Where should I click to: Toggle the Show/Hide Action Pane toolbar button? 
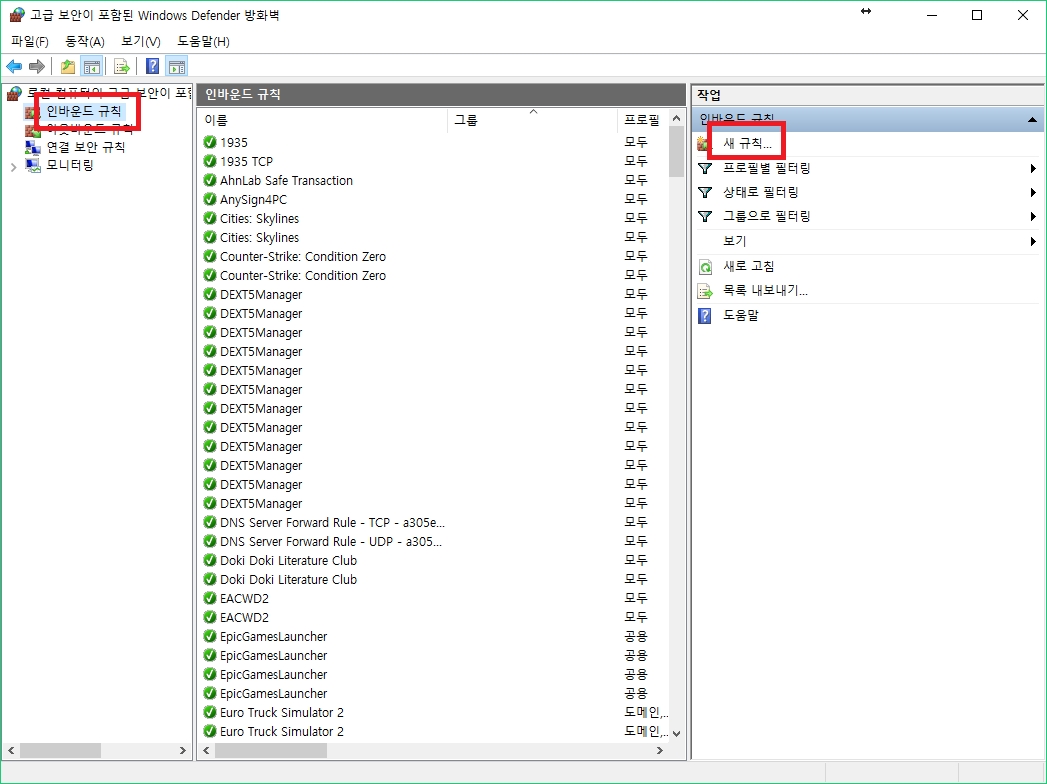[177, 67]
